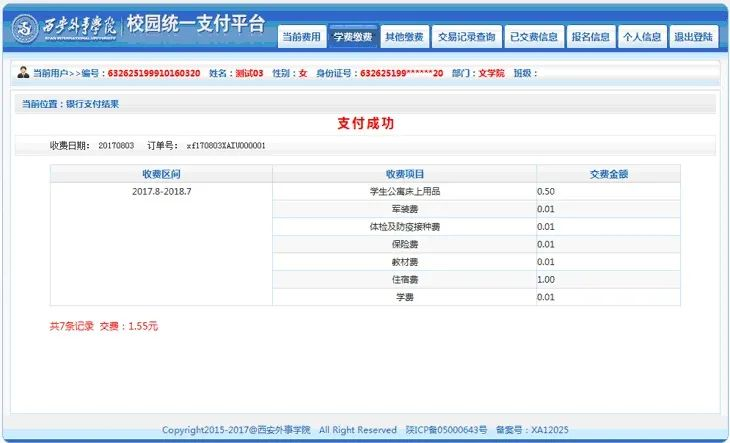View the 已交费信息 tab
The image size is (730, 443).
coord(533,37)
